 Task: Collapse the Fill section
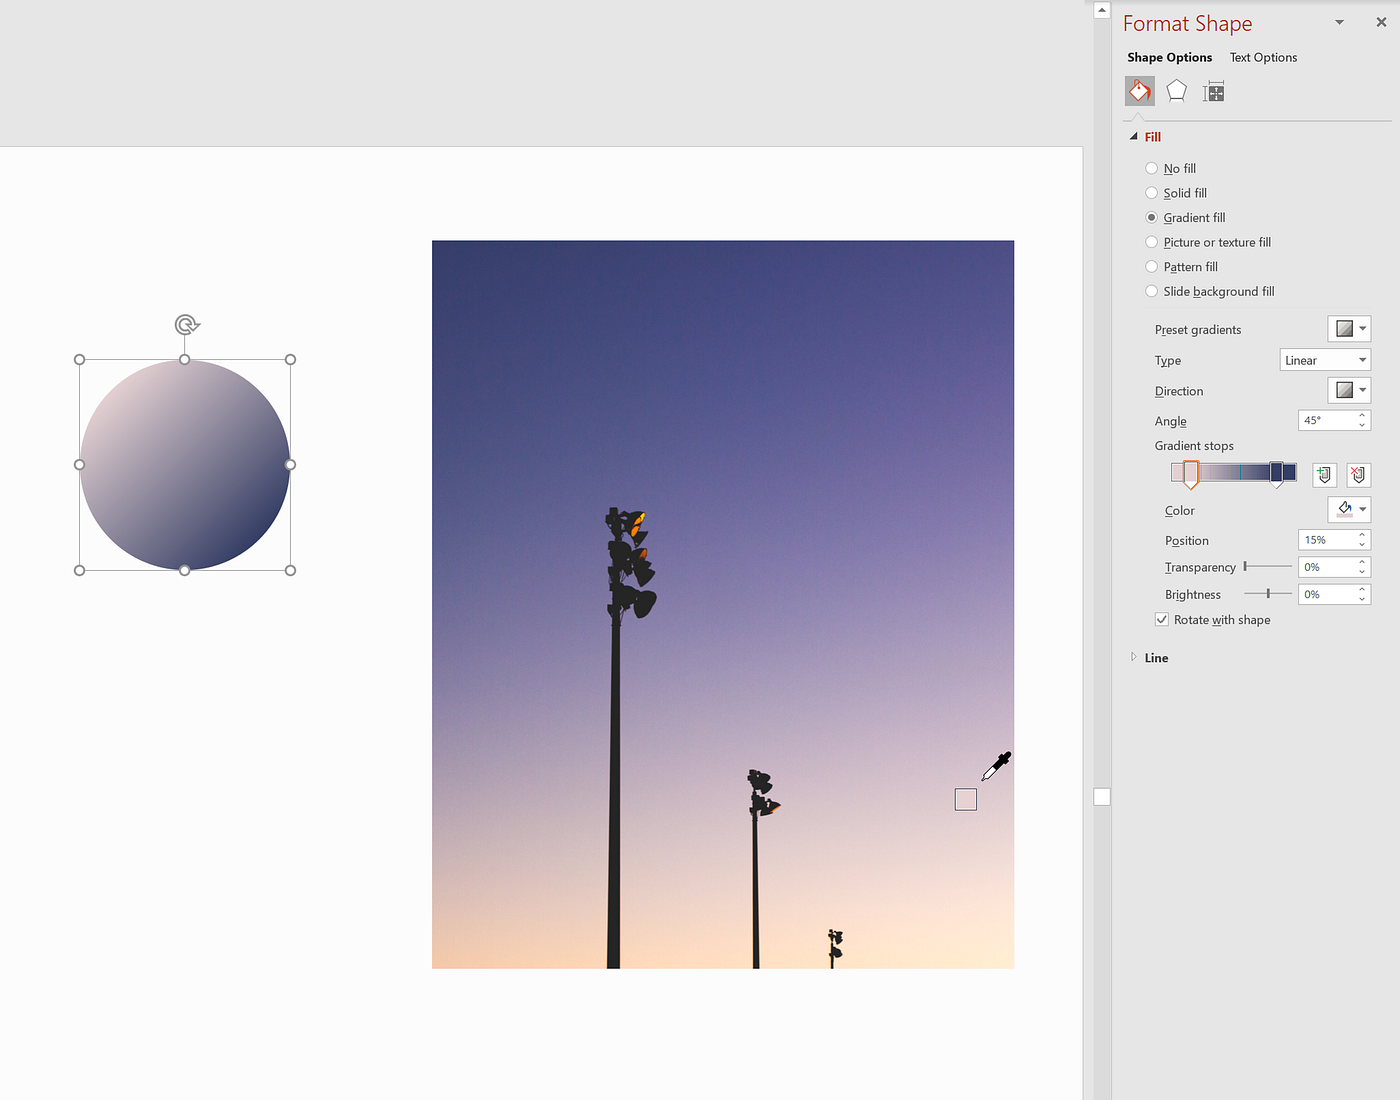pyautogui.click(x=1134, y=137)
